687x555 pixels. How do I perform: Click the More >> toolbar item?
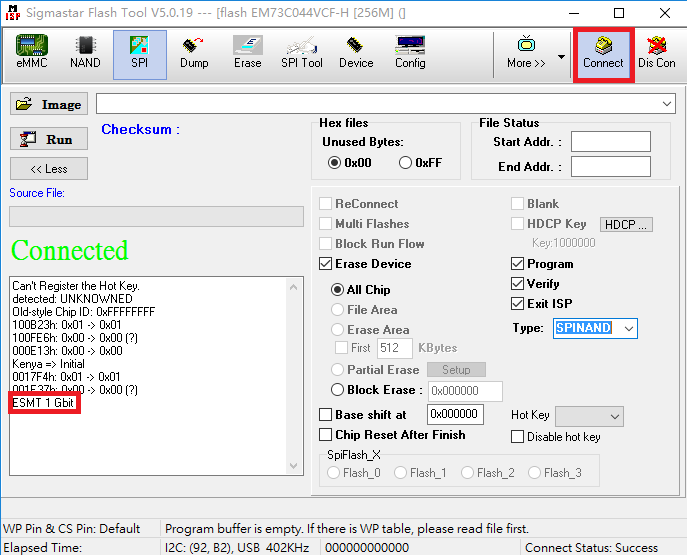click(526, 53)
